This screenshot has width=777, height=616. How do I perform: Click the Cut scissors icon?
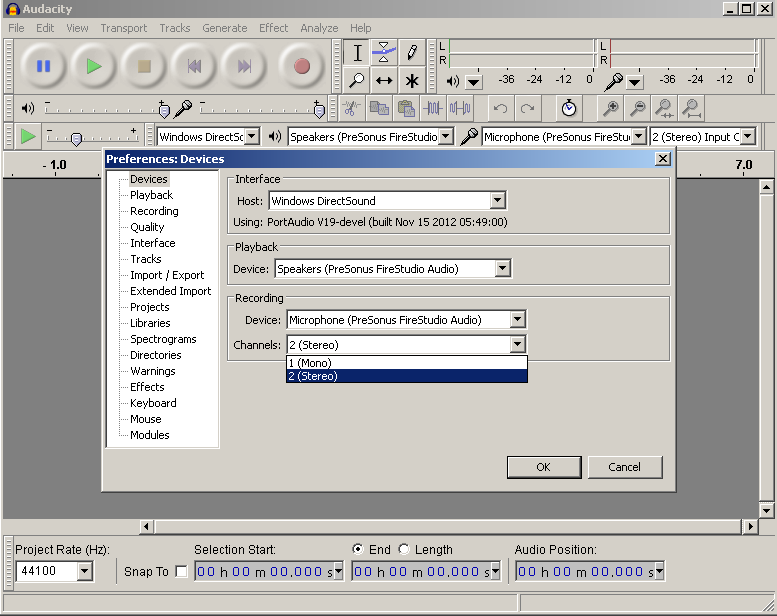click(x=352, y=108)
